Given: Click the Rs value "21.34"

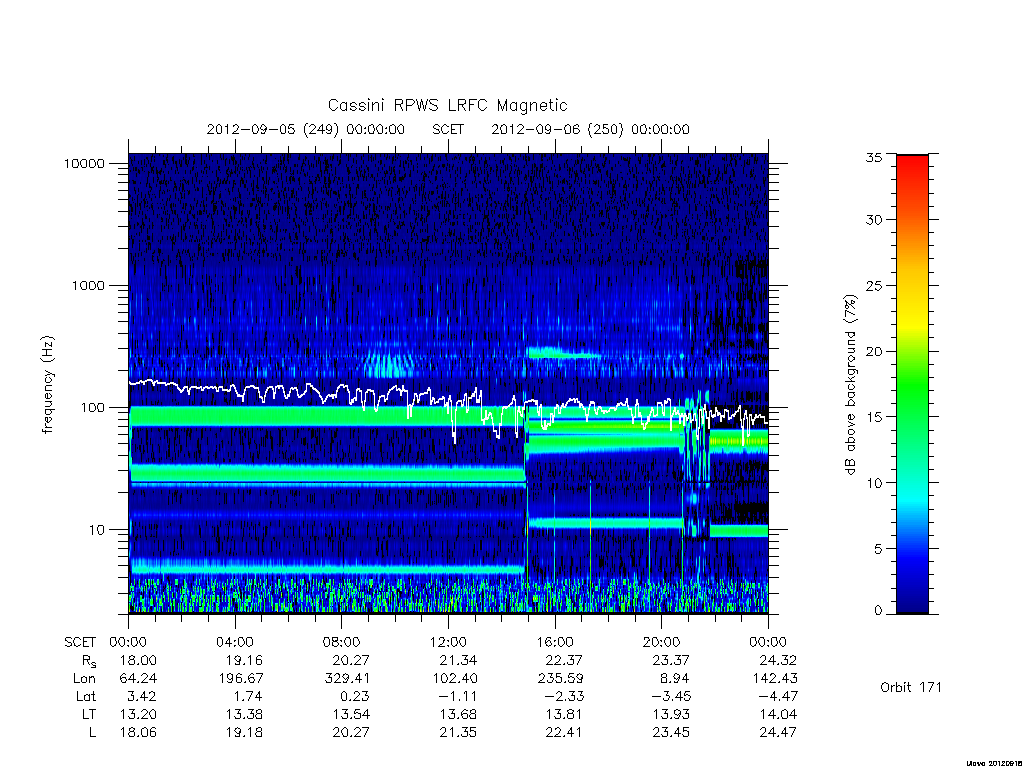Looking at the screenshot, I should click(458, 661).
